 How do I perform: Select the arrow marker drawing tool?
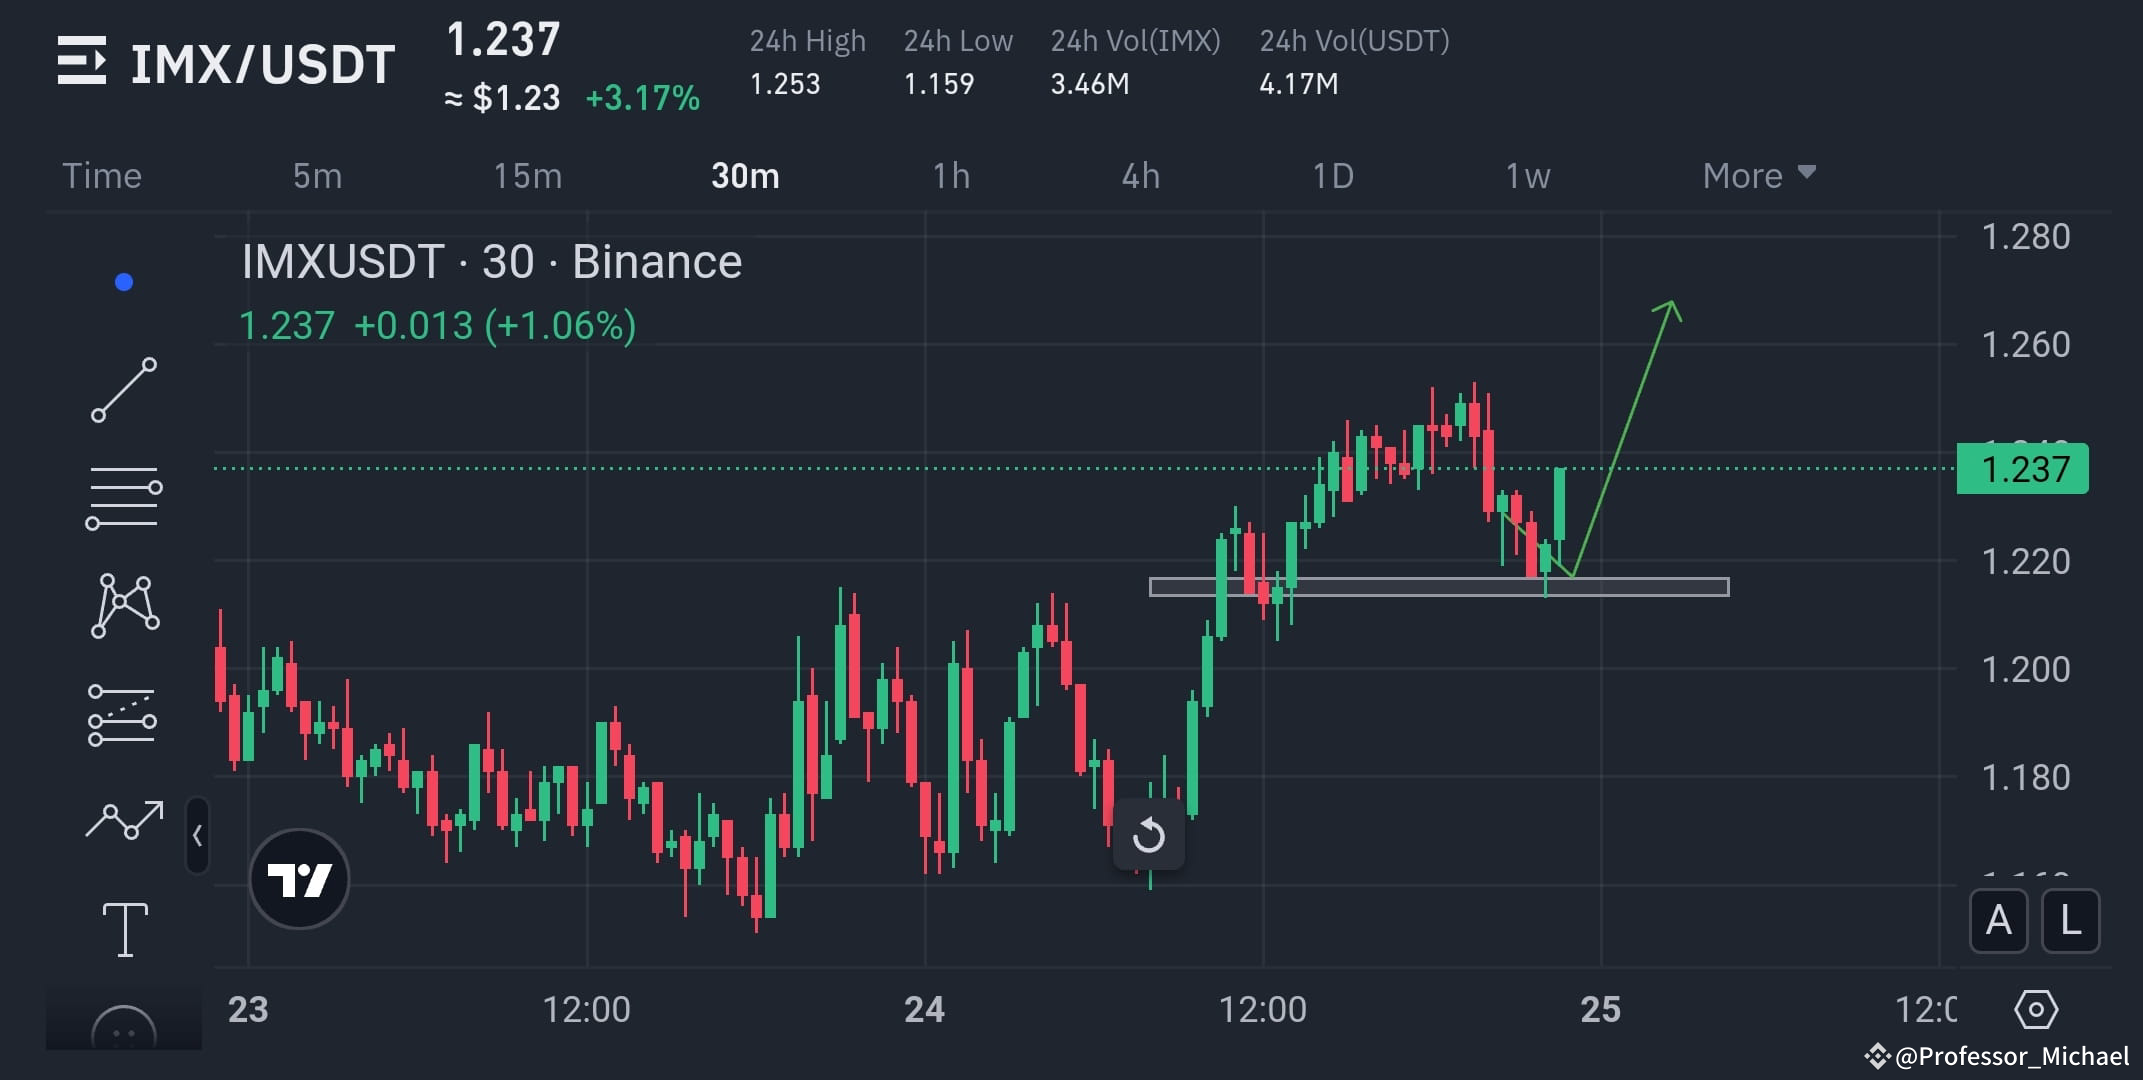tap(124, 820)
